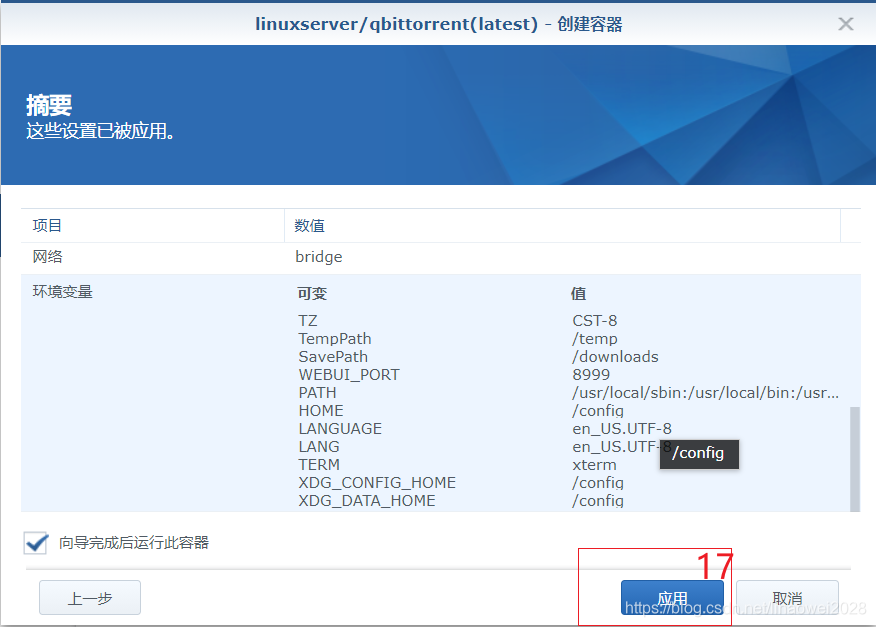Go back with 上一步 button
876x627 pixels.
pyautogui.click(x=90, y=597)
